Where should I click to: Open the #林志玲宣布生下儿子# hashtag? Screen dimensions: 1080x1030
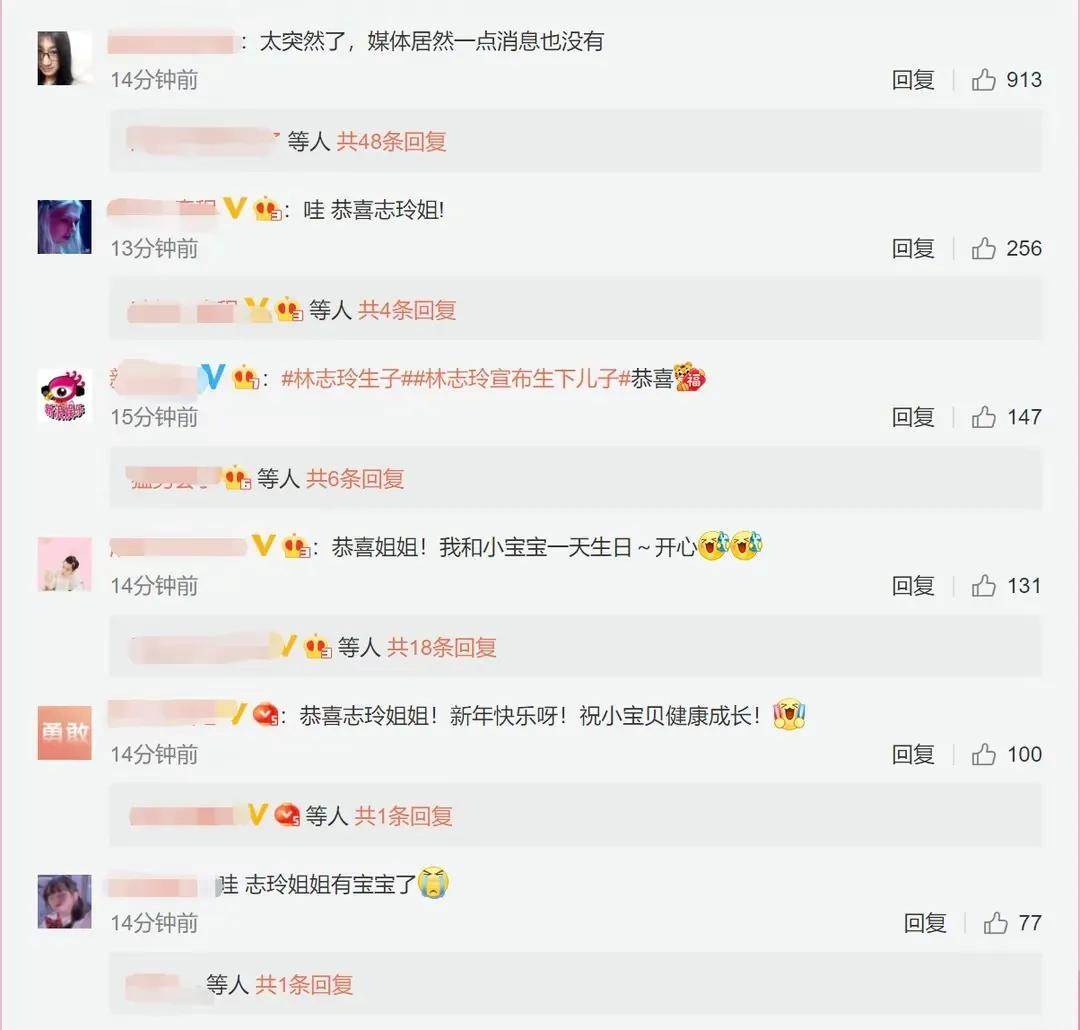click(521, 378)
